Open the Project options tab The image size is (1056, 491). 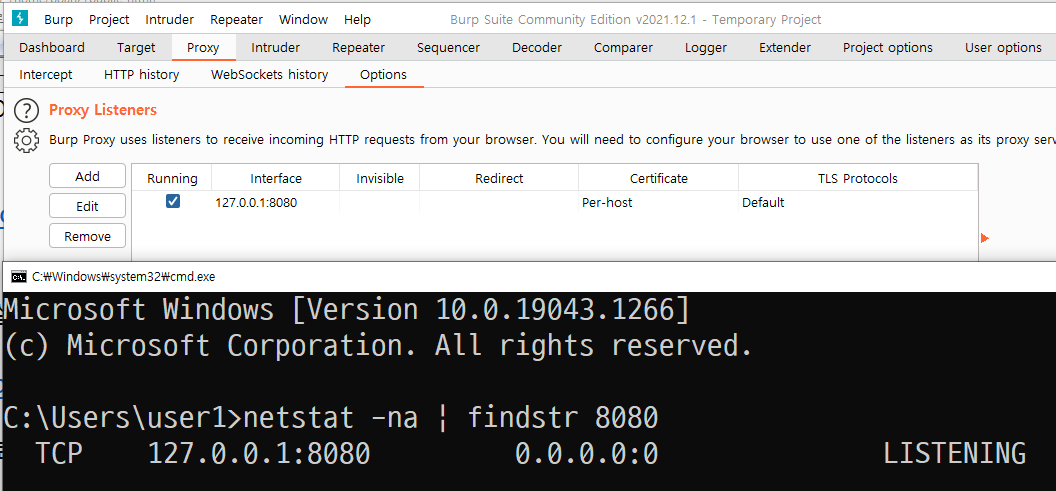point(888,48)
